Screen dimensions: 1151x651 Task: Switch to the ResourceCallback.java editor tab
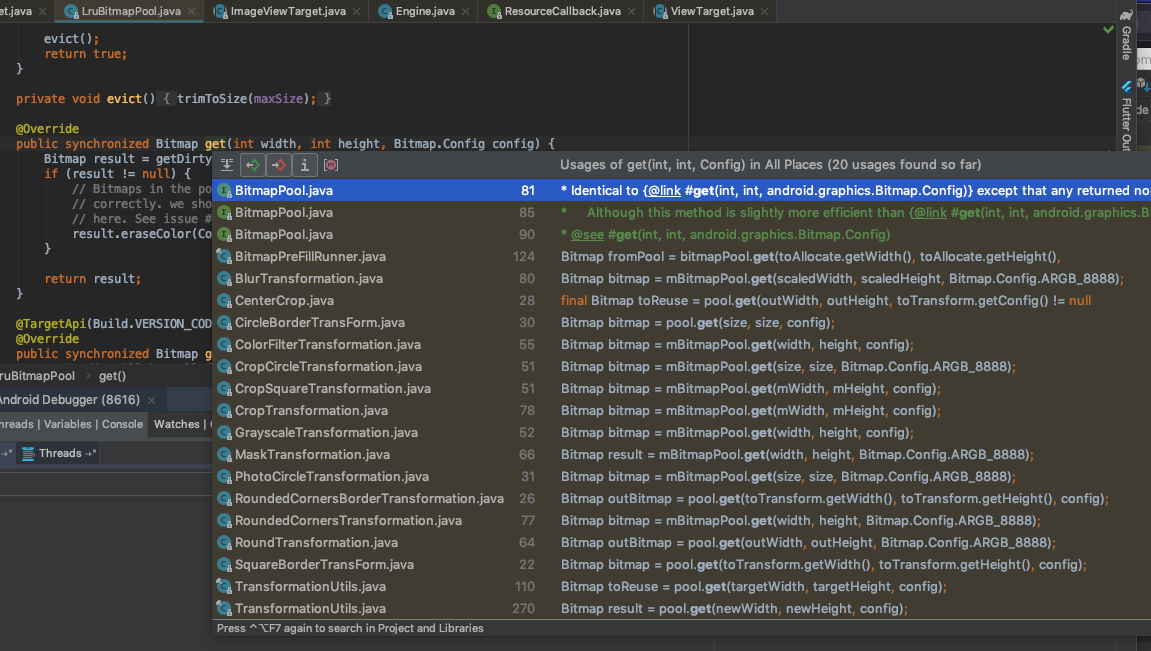pyautogui.click(x=561, y=11)
